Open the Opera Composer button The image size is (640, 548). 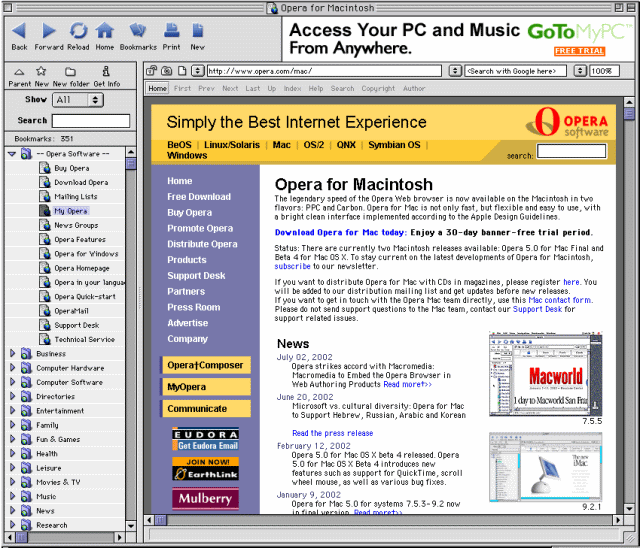[x=206, y=365]
